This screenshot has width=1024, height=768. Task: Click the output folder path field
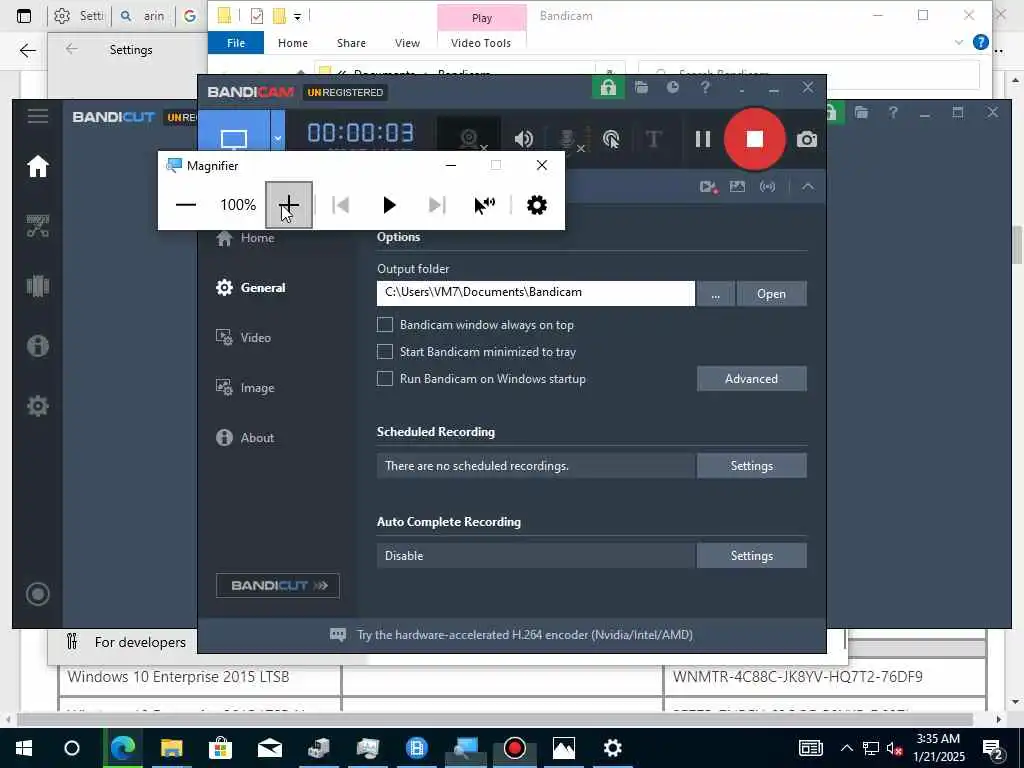point(536,293)
